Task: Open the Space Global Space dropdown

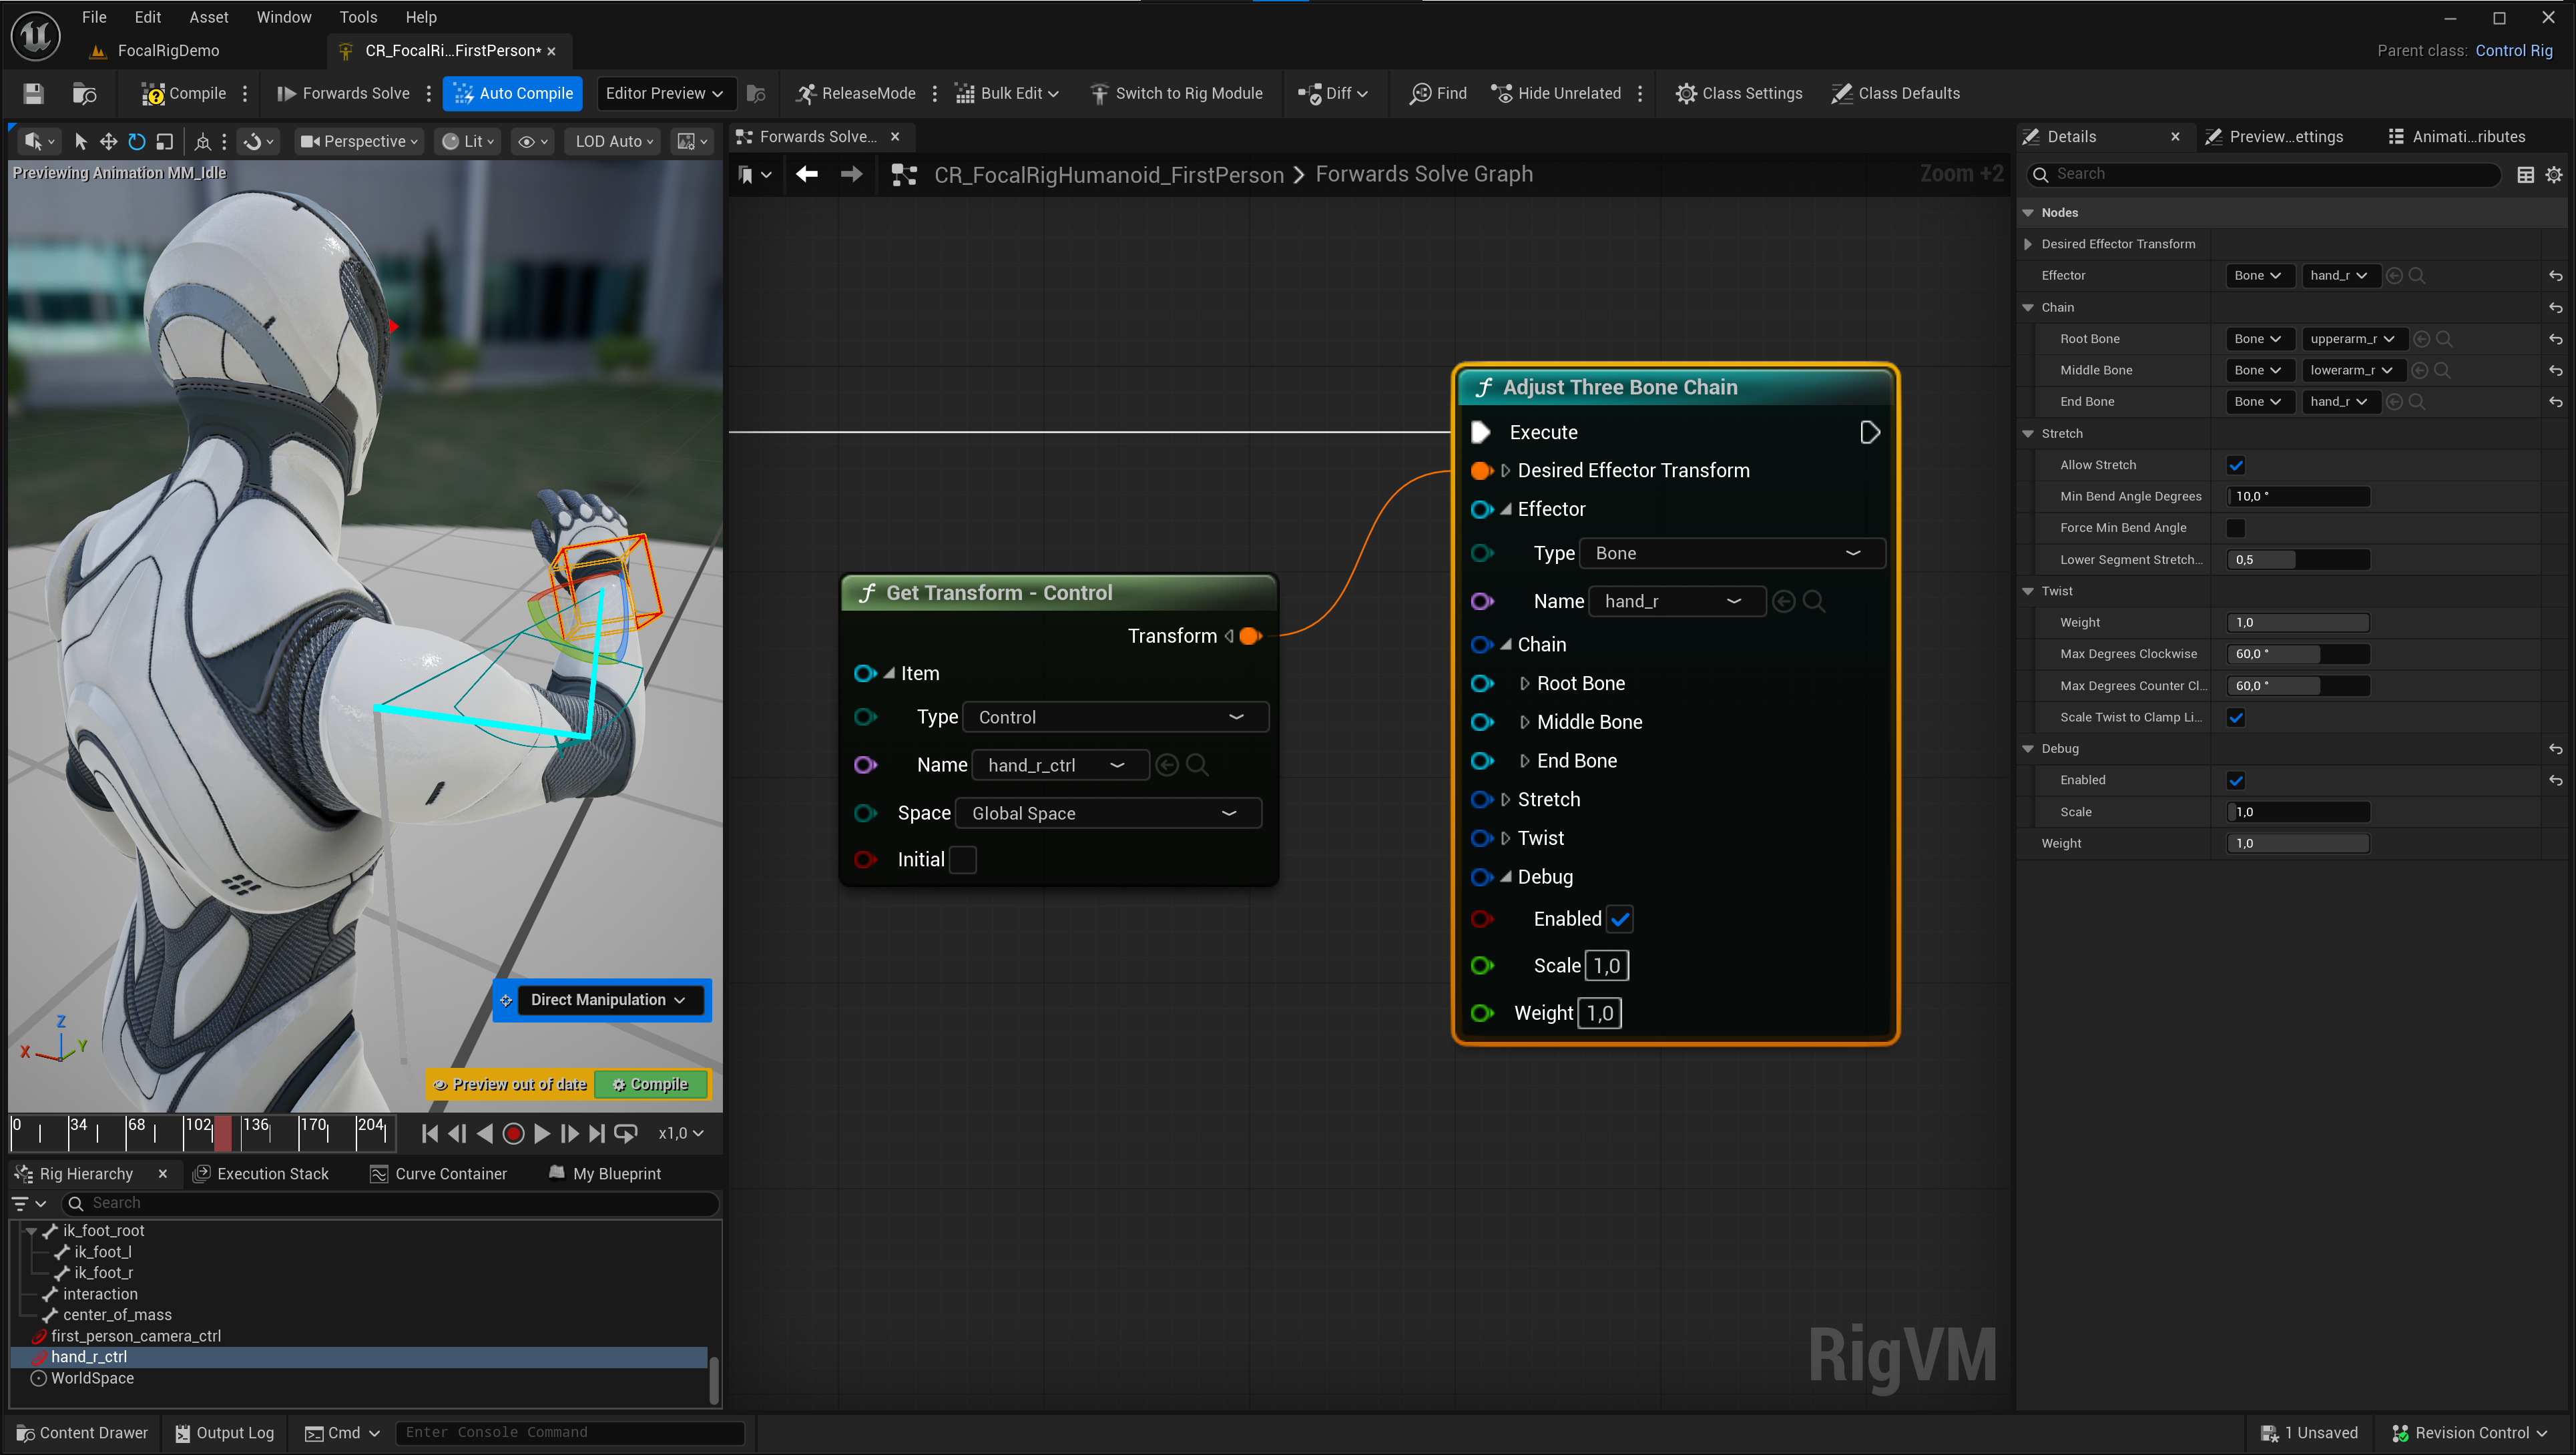Action: point(1108,813)
